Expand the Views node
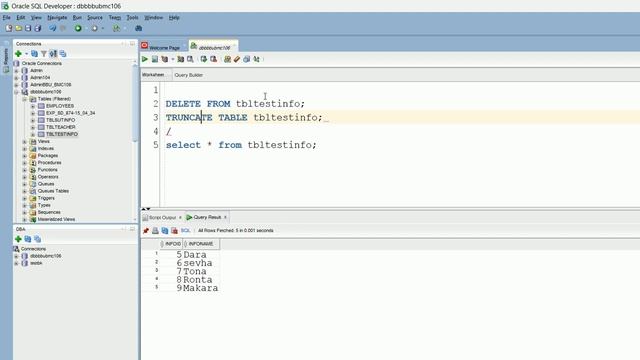Image resolution: width=640 pixels, height=360 pixels. pyautogui.click(x=24, y=142)
